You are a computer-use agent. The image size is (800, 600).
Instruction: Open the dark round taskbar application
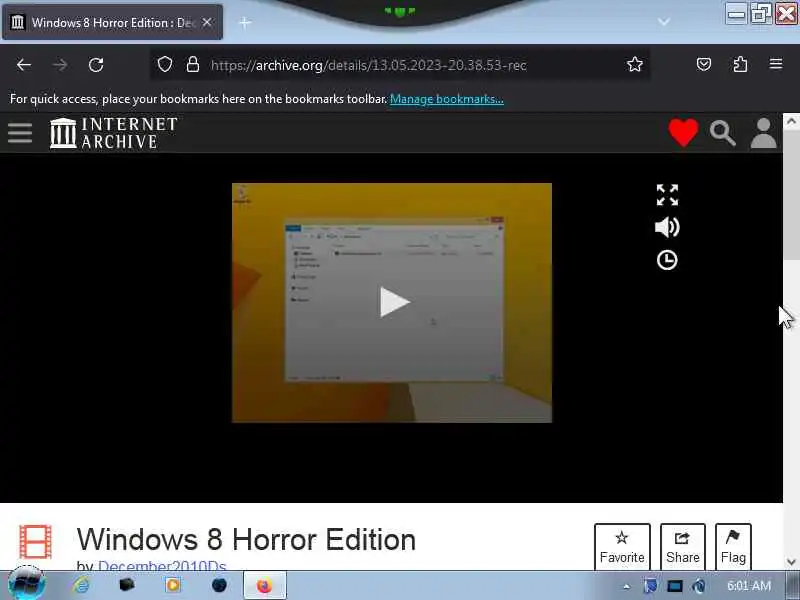click(219, 585)
